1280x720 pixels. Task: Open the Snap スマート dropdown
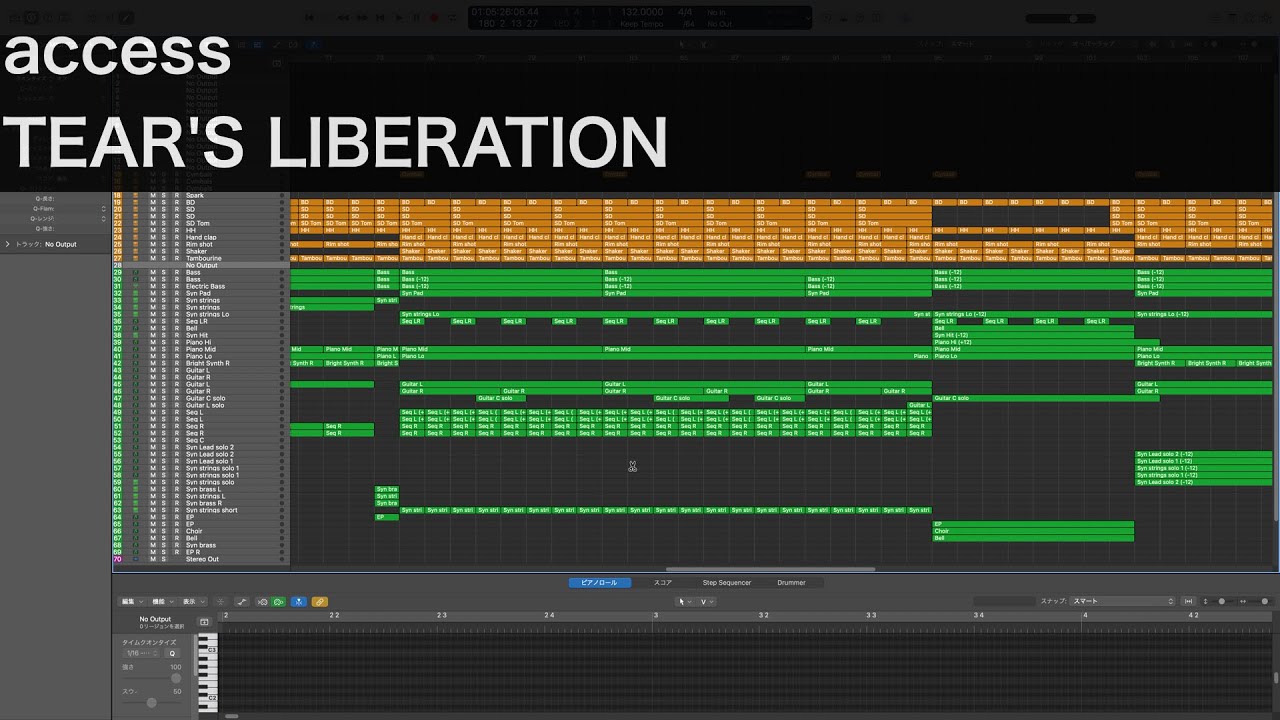pyautogui.click(x=1123, y=601)
